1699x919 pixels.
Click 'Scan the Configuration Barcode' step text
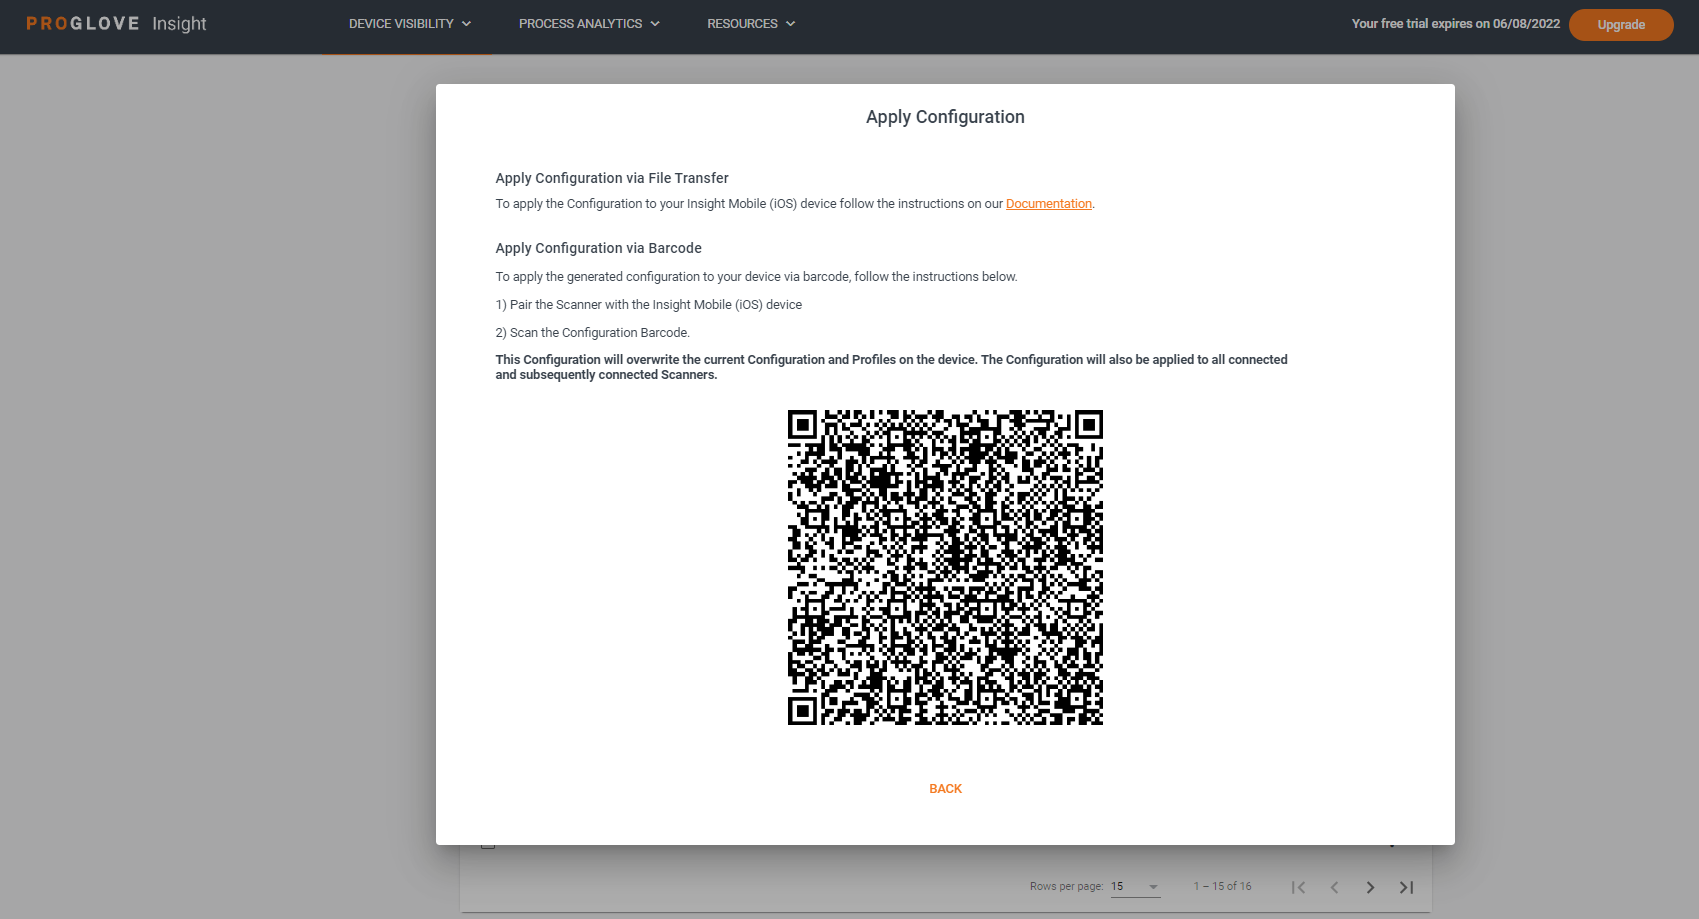tap(592, 333)
